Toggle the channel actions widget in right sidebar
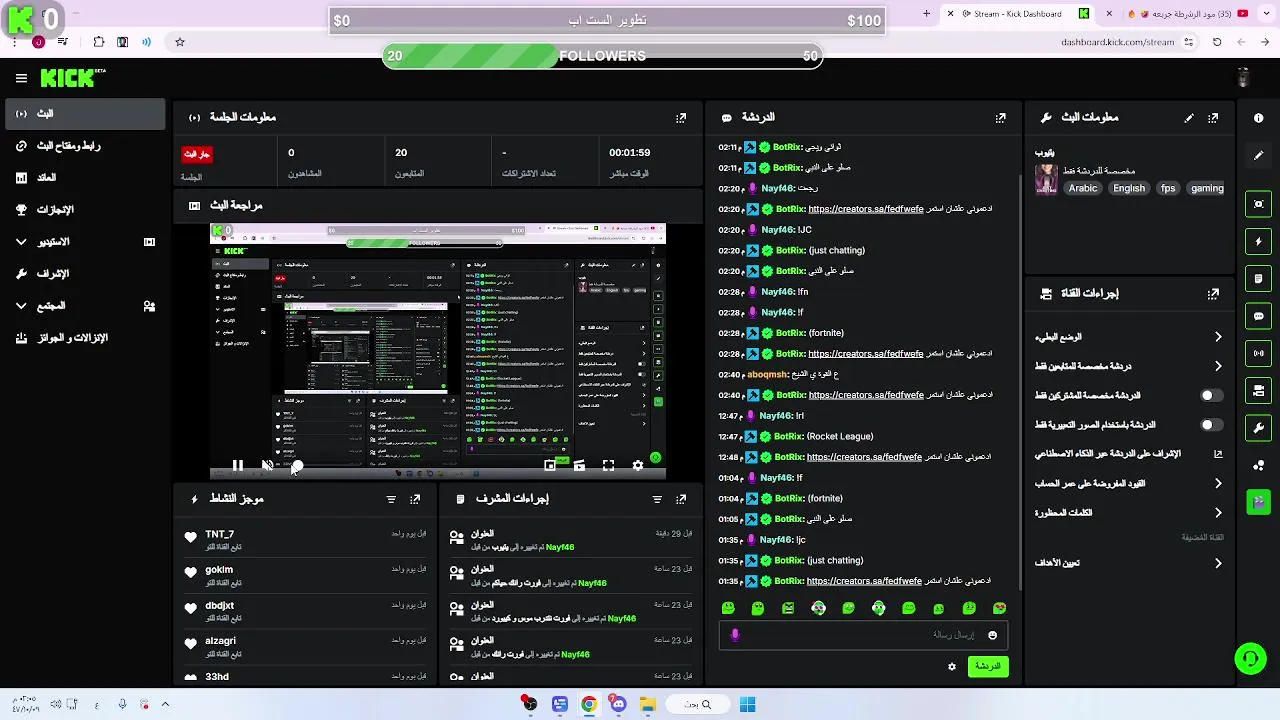1280x720 pixels. (x=1258, y=390)
